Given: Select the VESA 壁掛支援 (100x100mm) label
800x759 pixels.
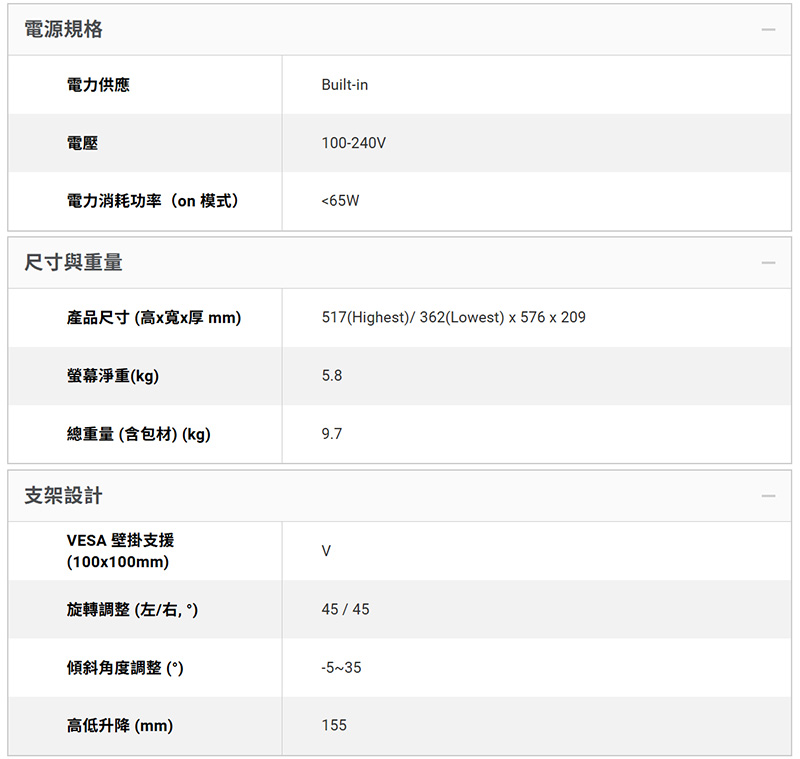Looking at the screenshot, I should 120,551.
